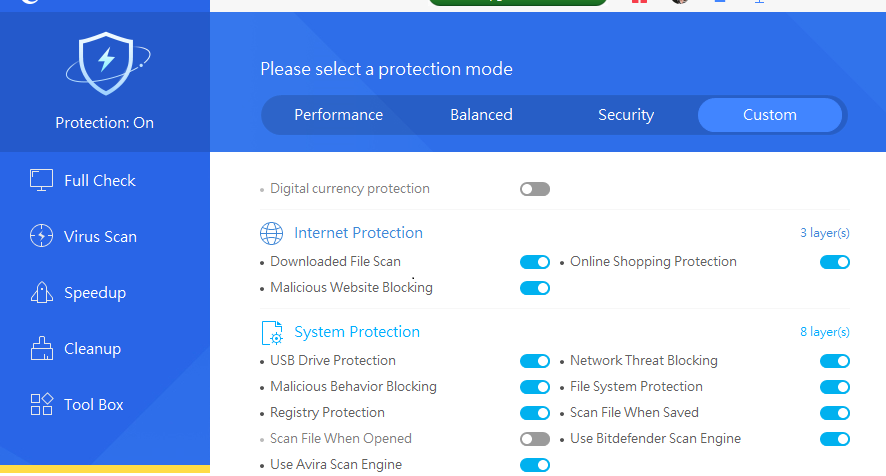Switch to Balanced protection mode
Image resolution: width=886 pixels, height=476 pixels.
click(481, 115)
